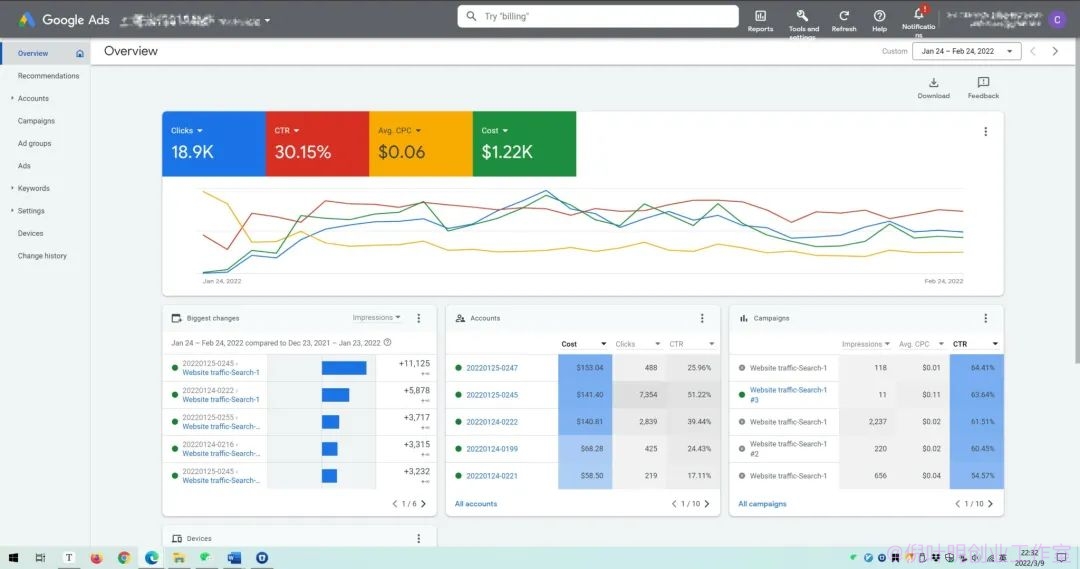Open Change history in the sidebar

42,256
